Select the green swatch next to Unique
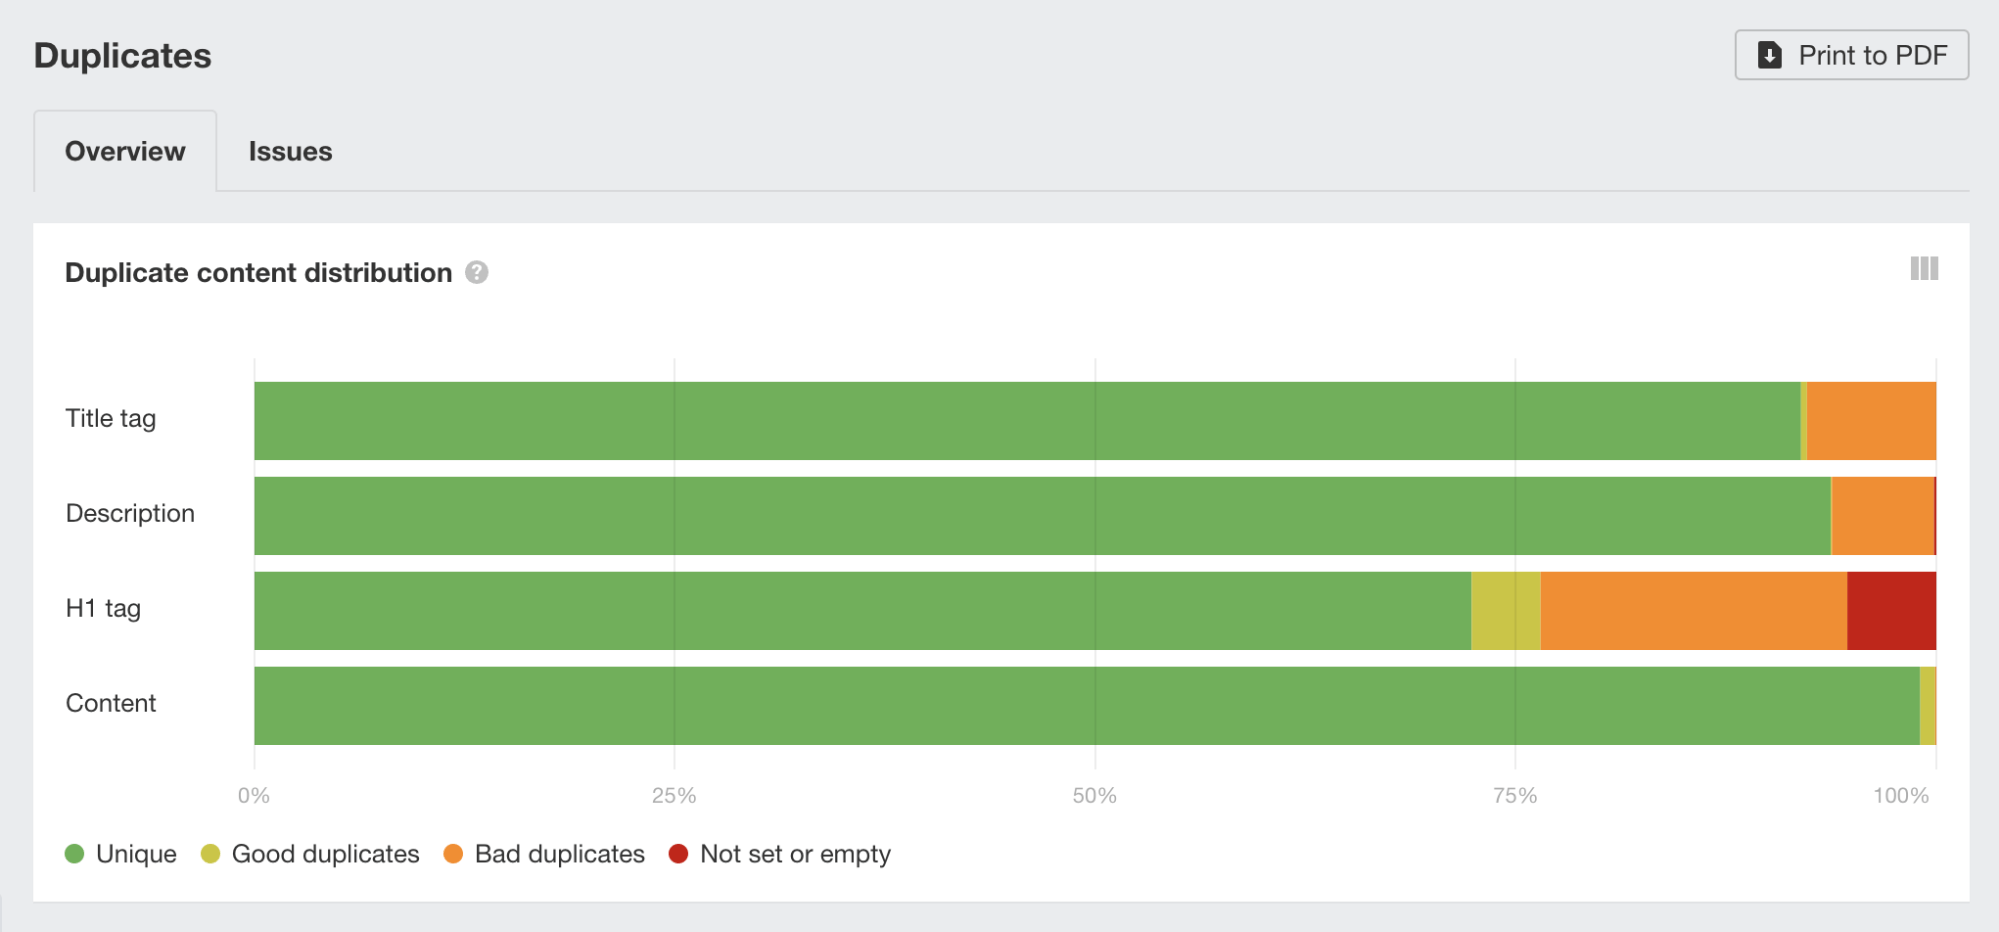 (x=75, y=854)
